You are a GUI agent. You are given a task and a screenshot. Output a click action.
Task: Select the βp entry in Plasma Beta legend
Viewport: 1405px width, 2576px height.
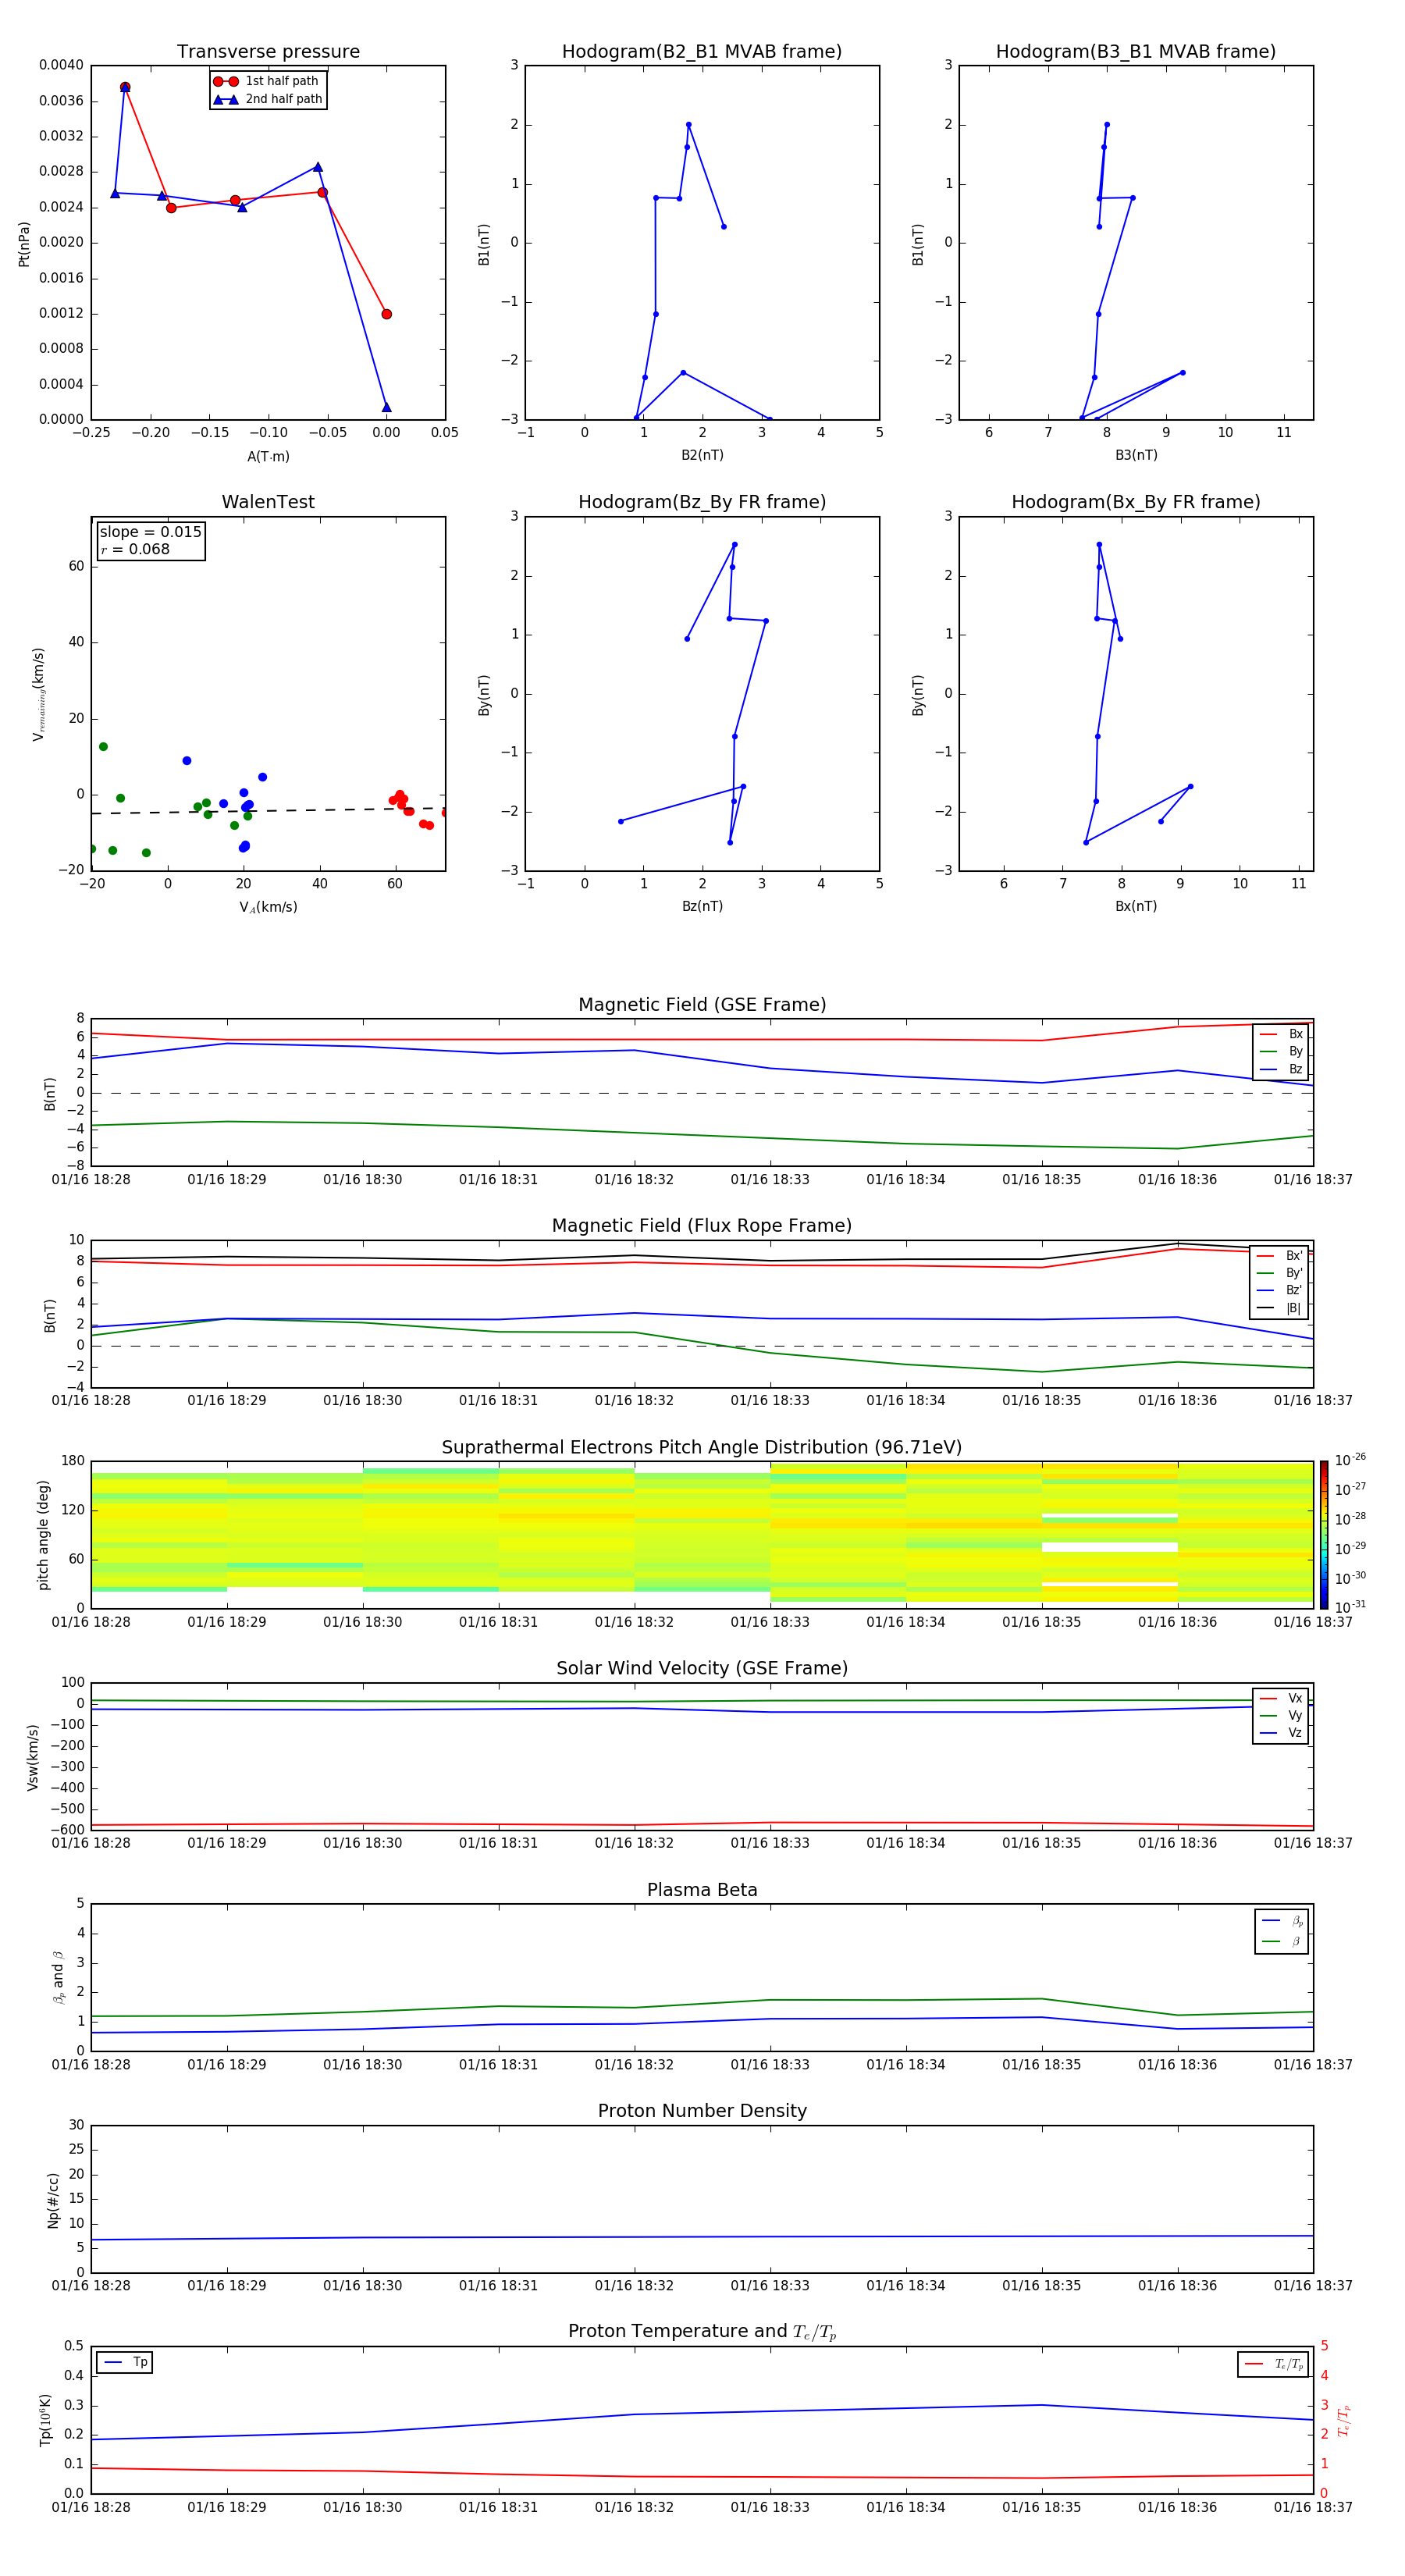point(1282,1921)
